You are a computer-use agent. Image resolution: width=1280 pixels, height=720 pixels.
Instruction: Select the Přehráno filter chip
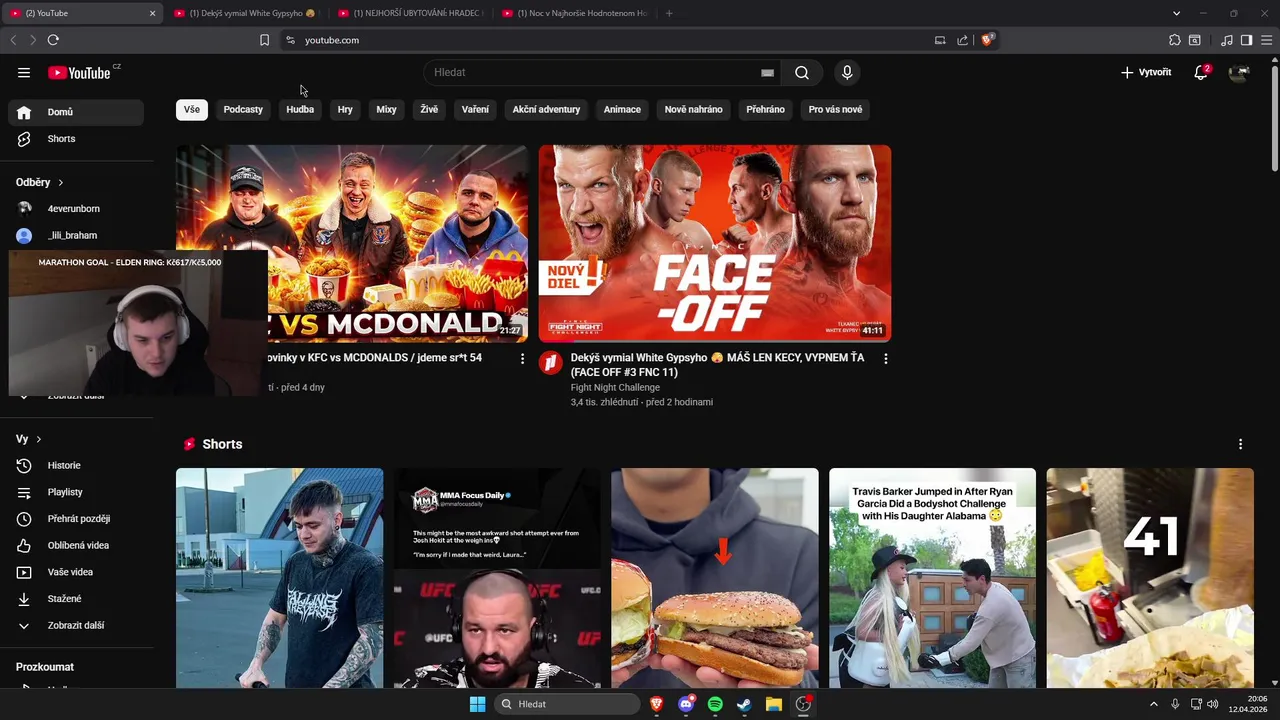[765, 109]
